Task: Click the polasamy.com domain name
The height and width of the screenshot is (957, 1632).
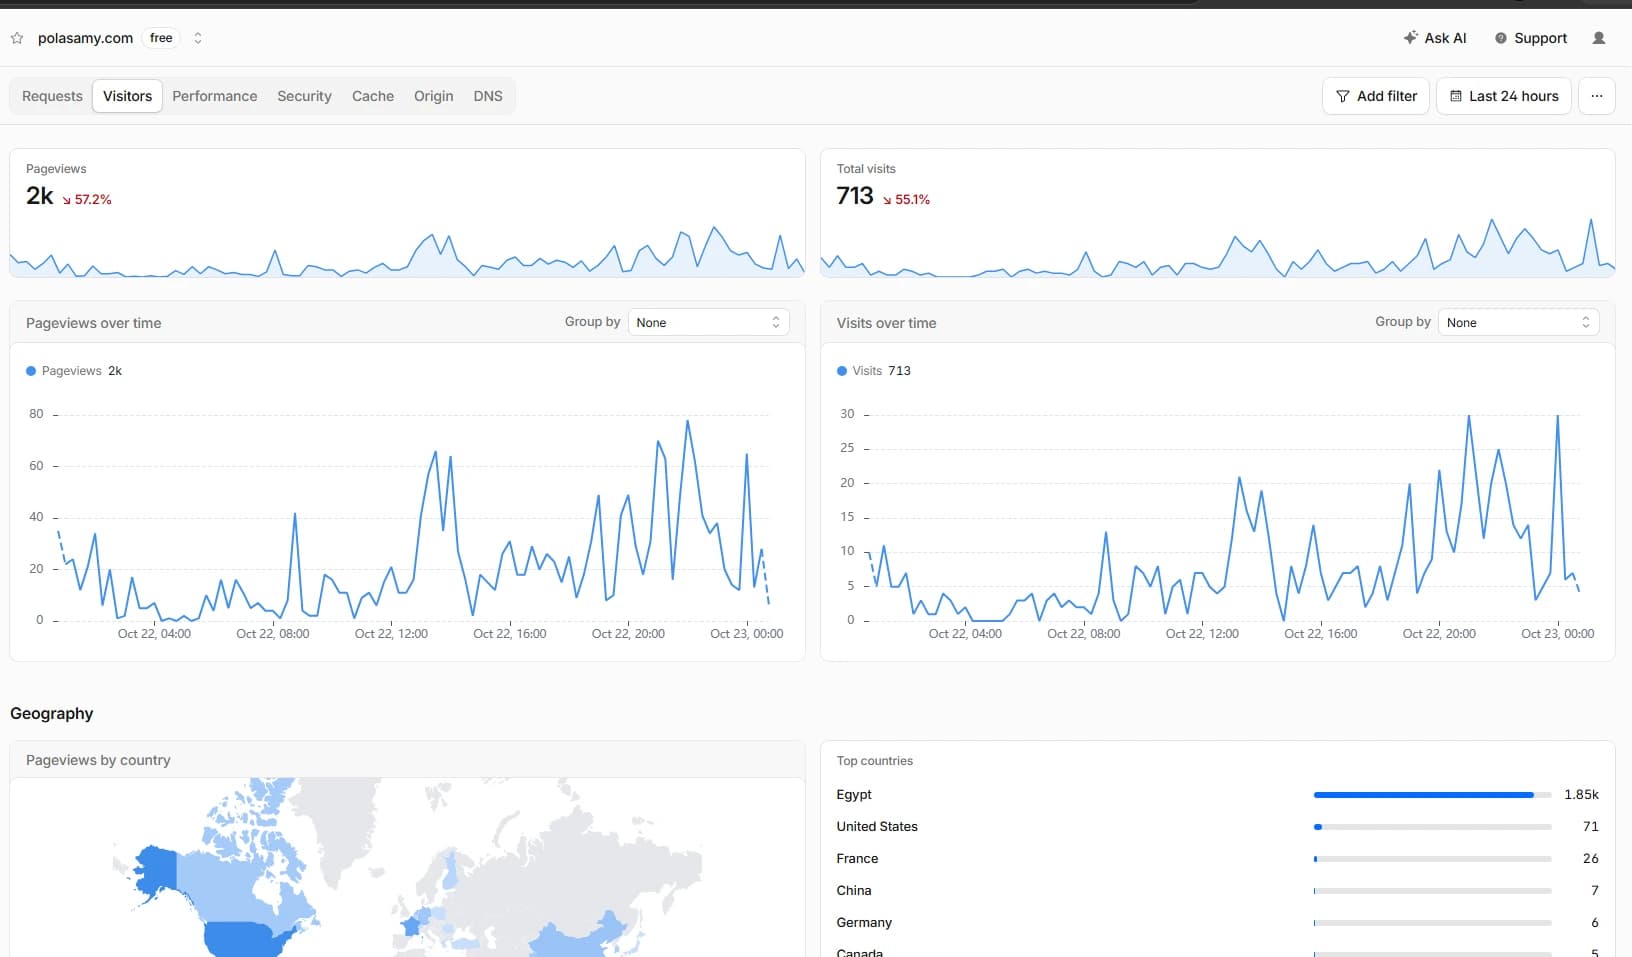Action: 85,38
